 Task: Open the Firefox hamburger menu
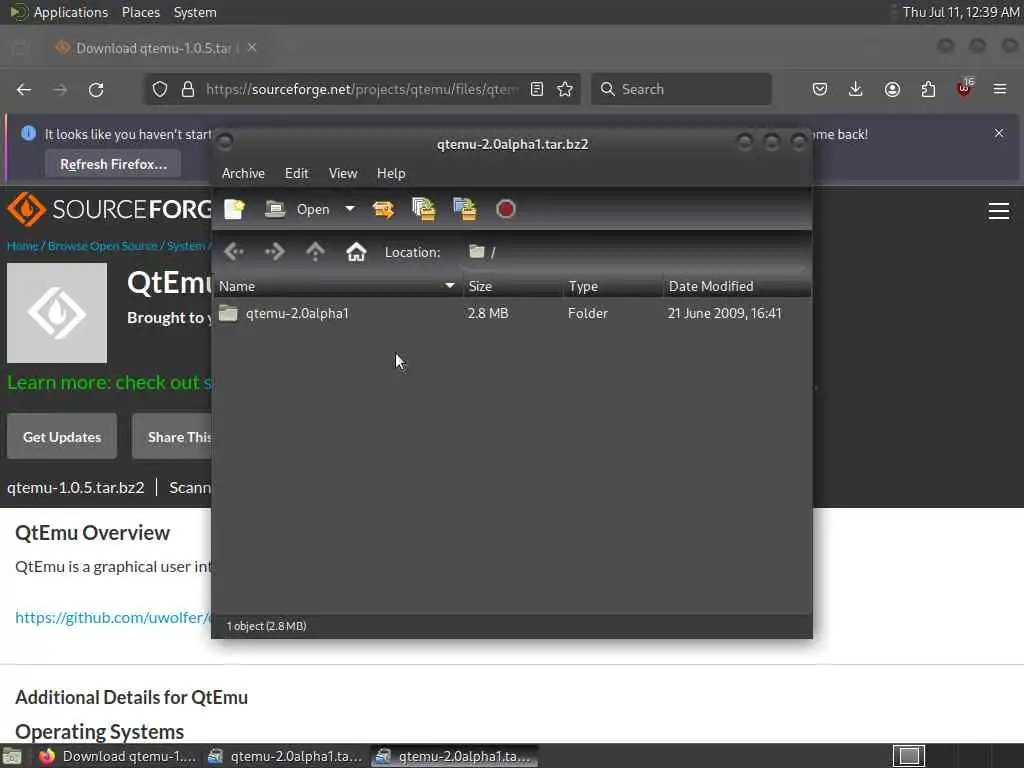coord(1000,89)
